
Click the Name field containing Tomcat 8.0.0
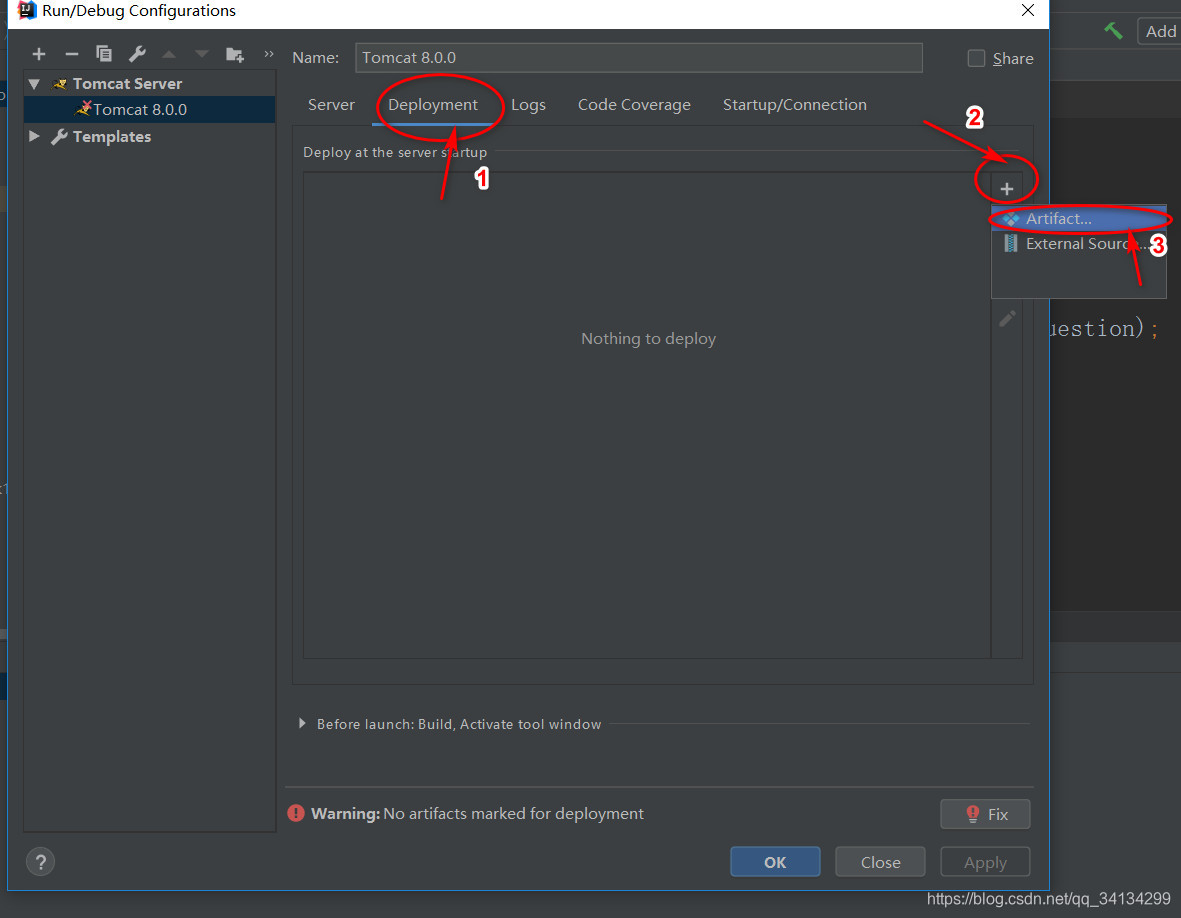(x=639, y=57)
